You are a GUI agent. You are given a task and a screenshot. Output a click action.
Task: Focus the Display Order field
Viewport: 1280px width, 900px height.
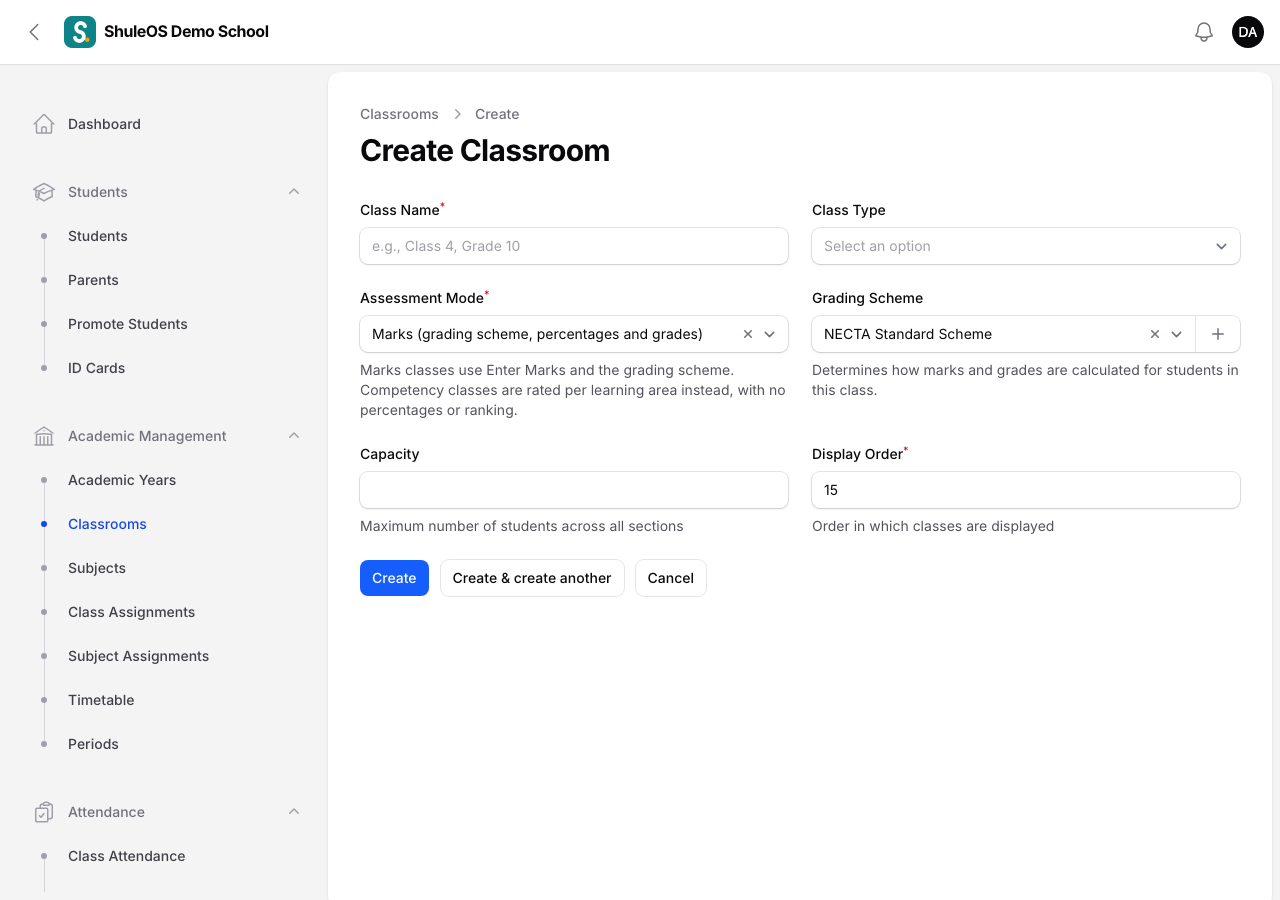point(1026,490)
